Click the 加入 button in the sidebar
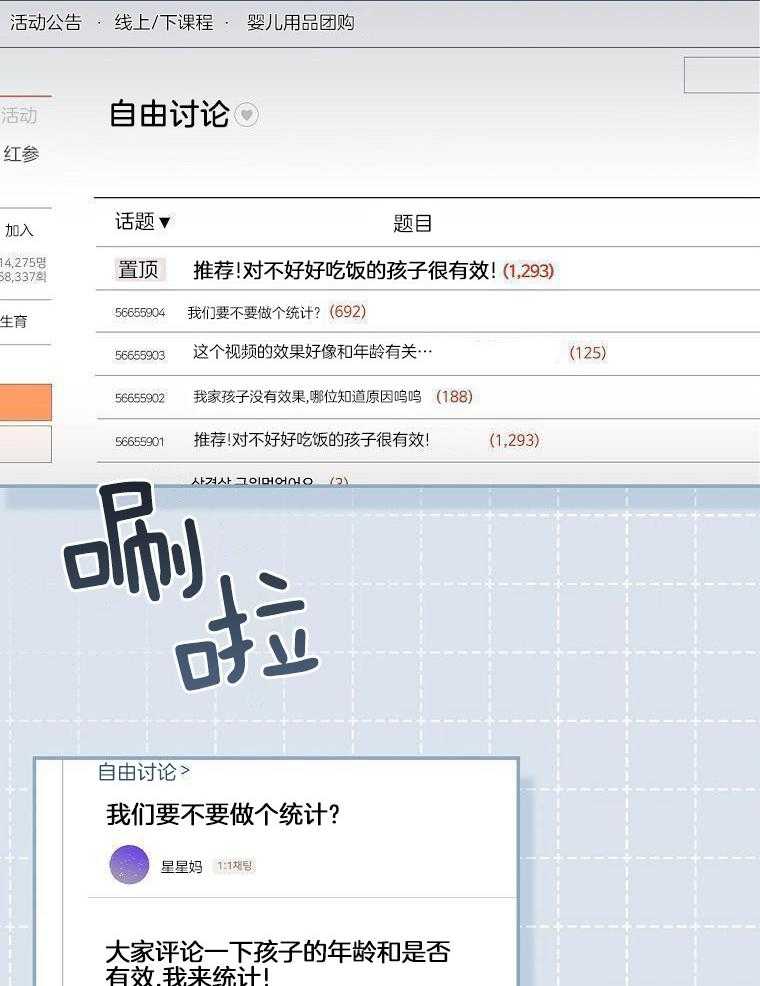The width and height of the screenshot is (760, 986). 19,230
